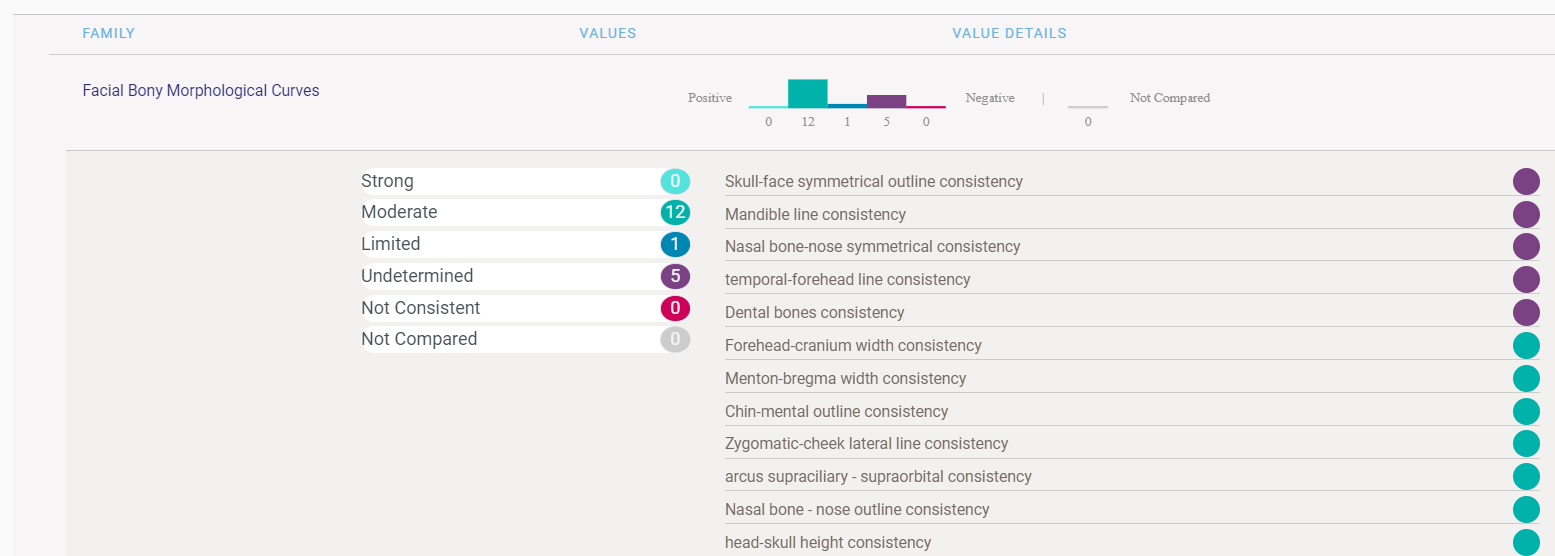Toggle the Moderate filter with count 12
The image size is (1555, 556).
(524, 212)
